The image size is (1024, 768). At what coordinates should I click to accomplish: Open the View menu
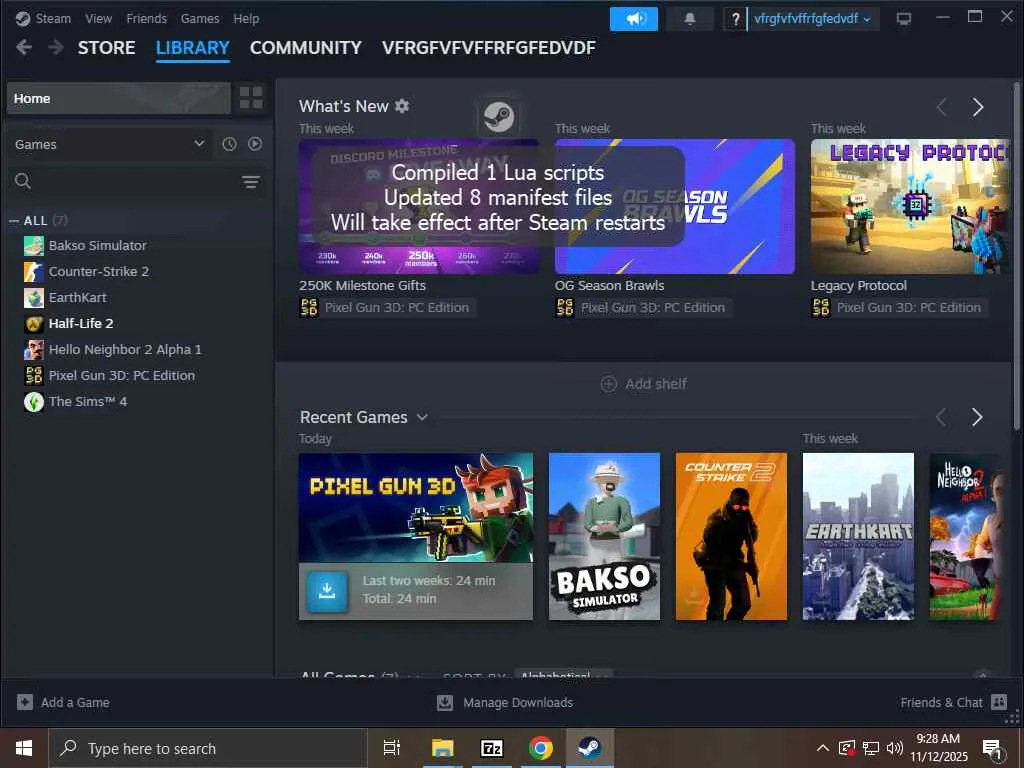click(98, 18)
